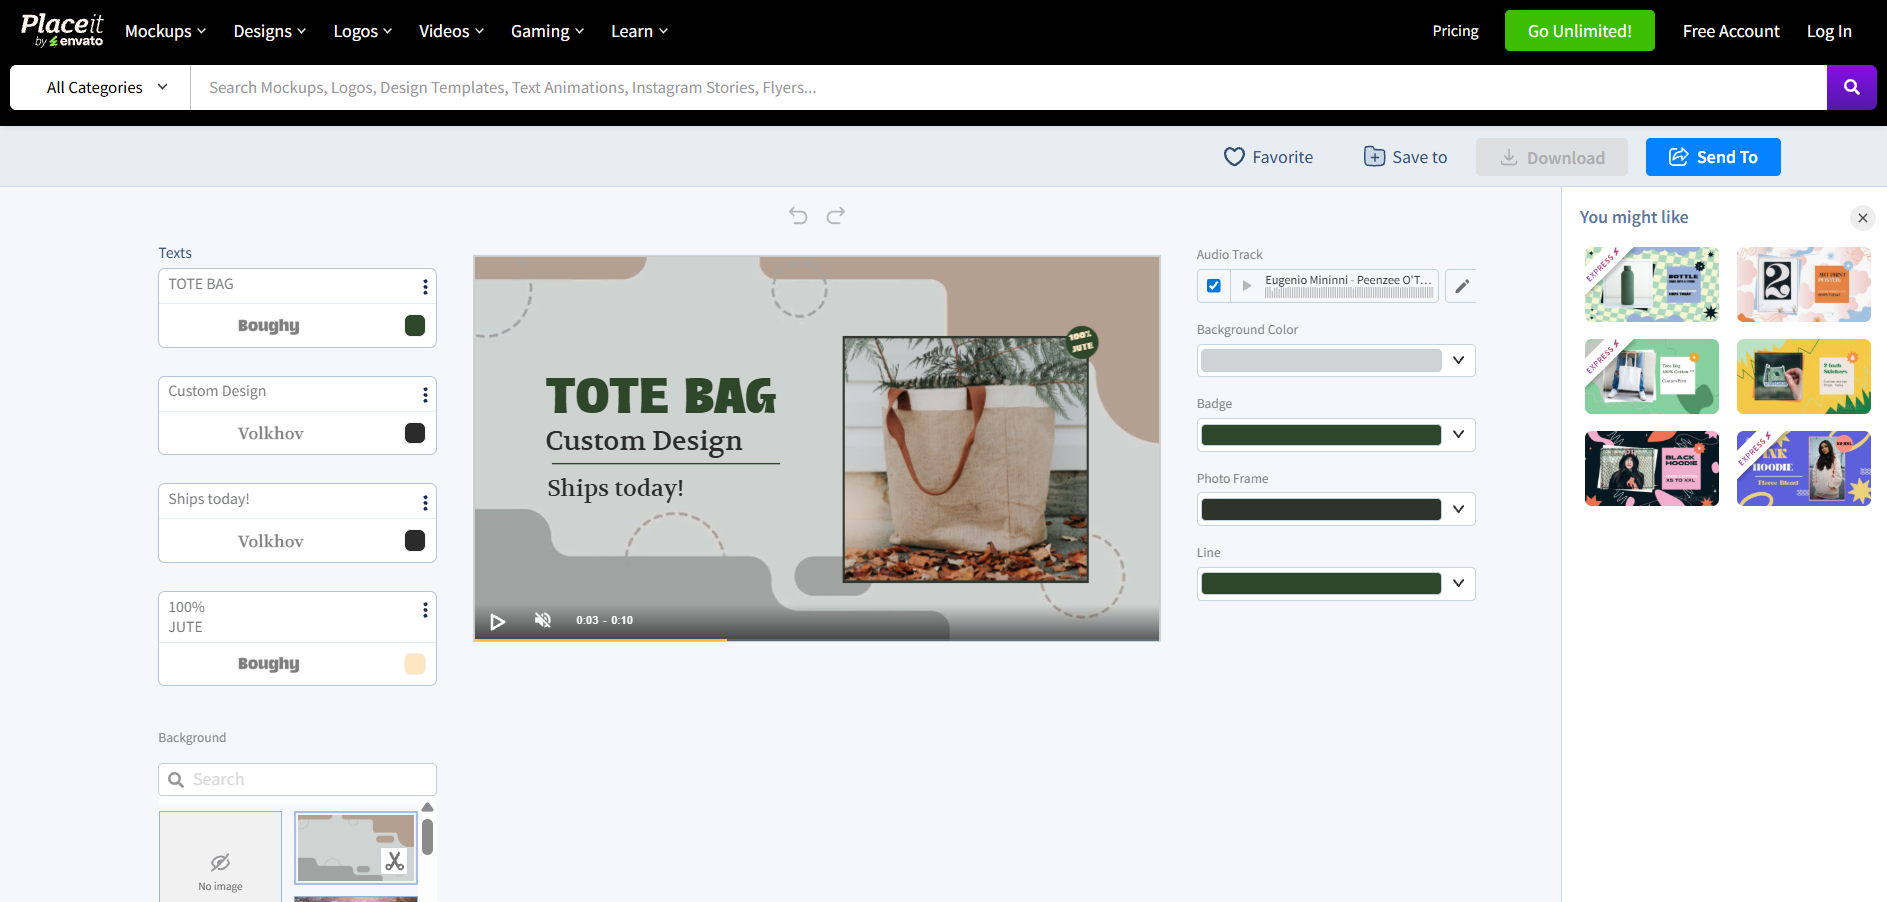Image resolution: width=1887 pixels, height=902 pixels.
Task: Click the undo arrow above the preview
Action: click(797, 215)
